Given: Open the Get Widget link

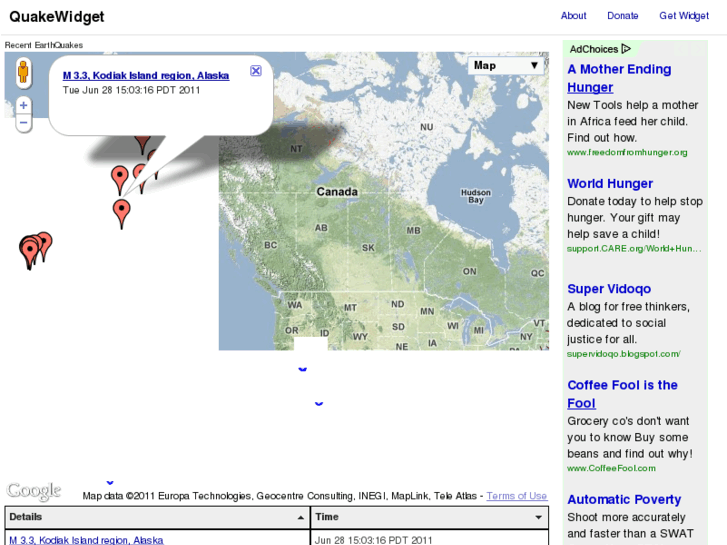Looking at the screenshot, I should click(x=684, y=16).
